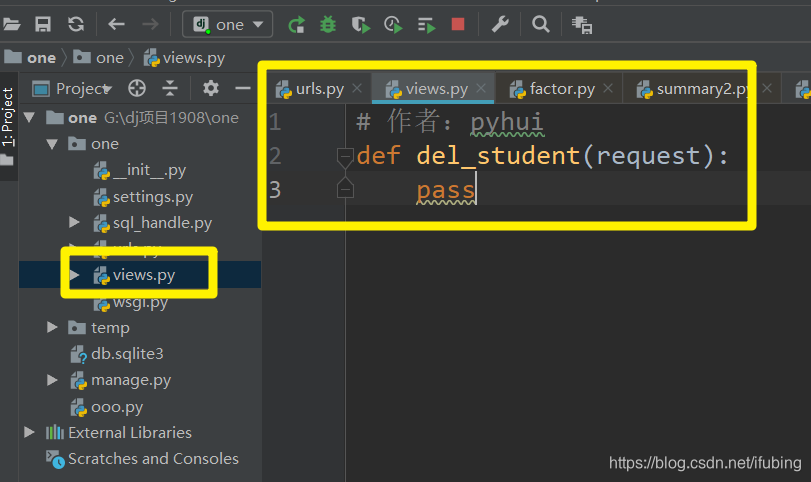The width and height of the screenshot is (811, 482).
Task: Click the green Run/Rerun icon
Action: tap(296, 24)
